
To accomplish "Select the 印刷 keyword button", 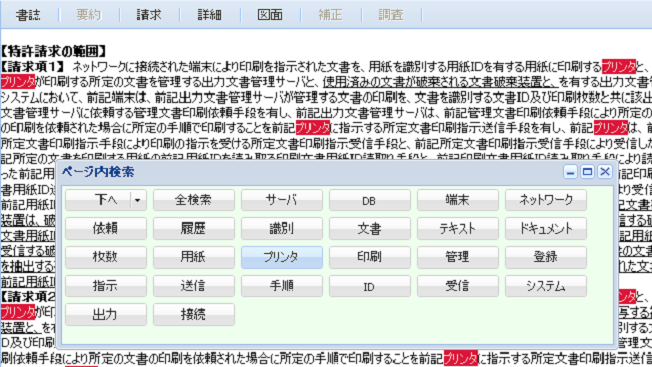I will (x=370, y=257).
